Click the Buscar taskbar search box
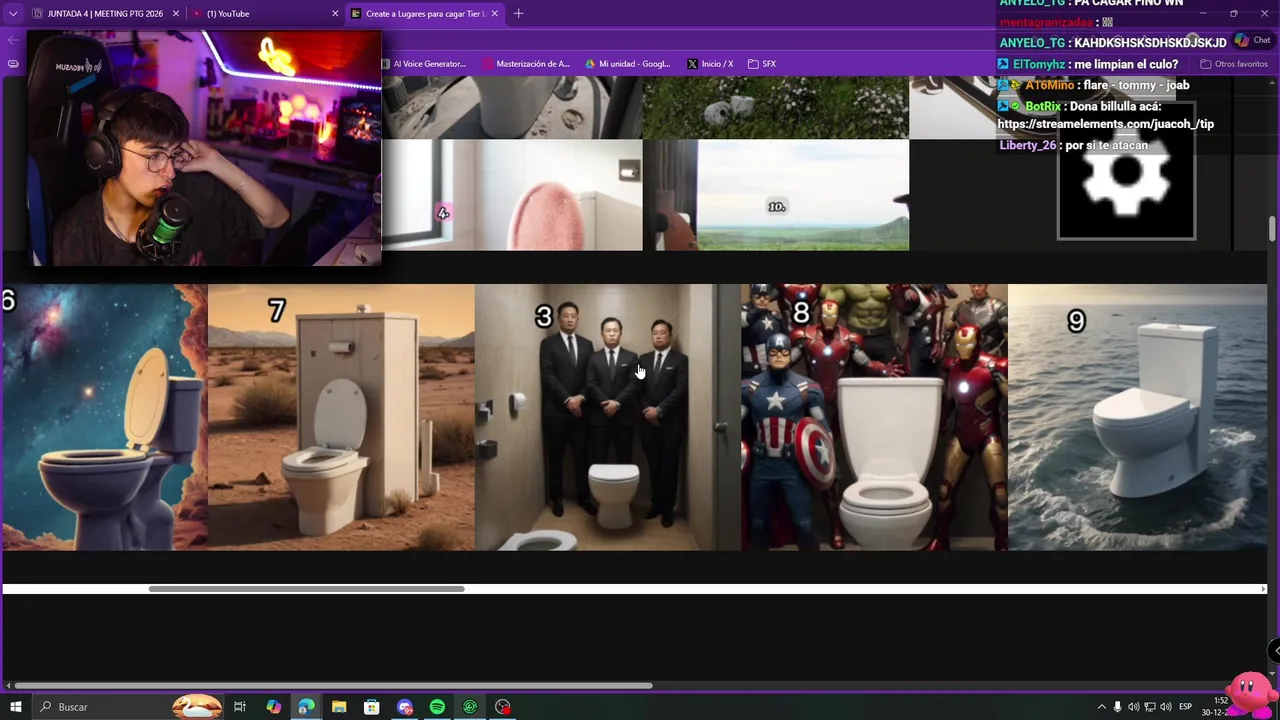1280x720 pixels. tap(127, 707)
